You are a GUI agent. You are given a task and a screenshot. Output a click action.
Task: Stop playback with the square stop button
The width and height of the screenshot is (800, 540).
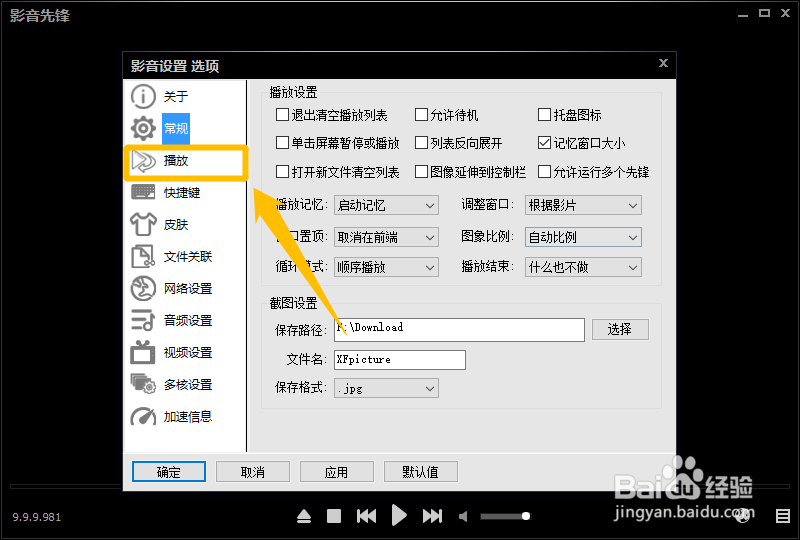coord(334,516)
